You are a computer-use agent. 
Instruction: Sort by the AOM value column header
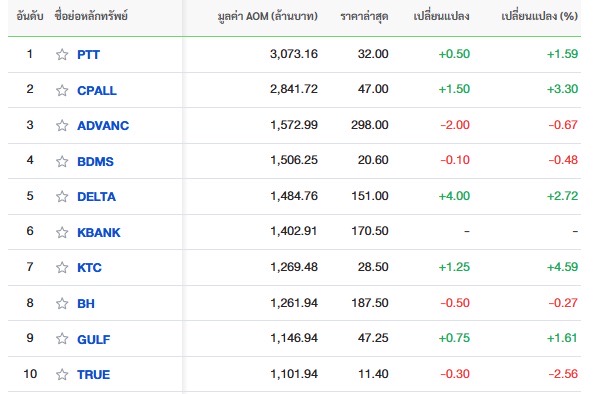(267, 16)
